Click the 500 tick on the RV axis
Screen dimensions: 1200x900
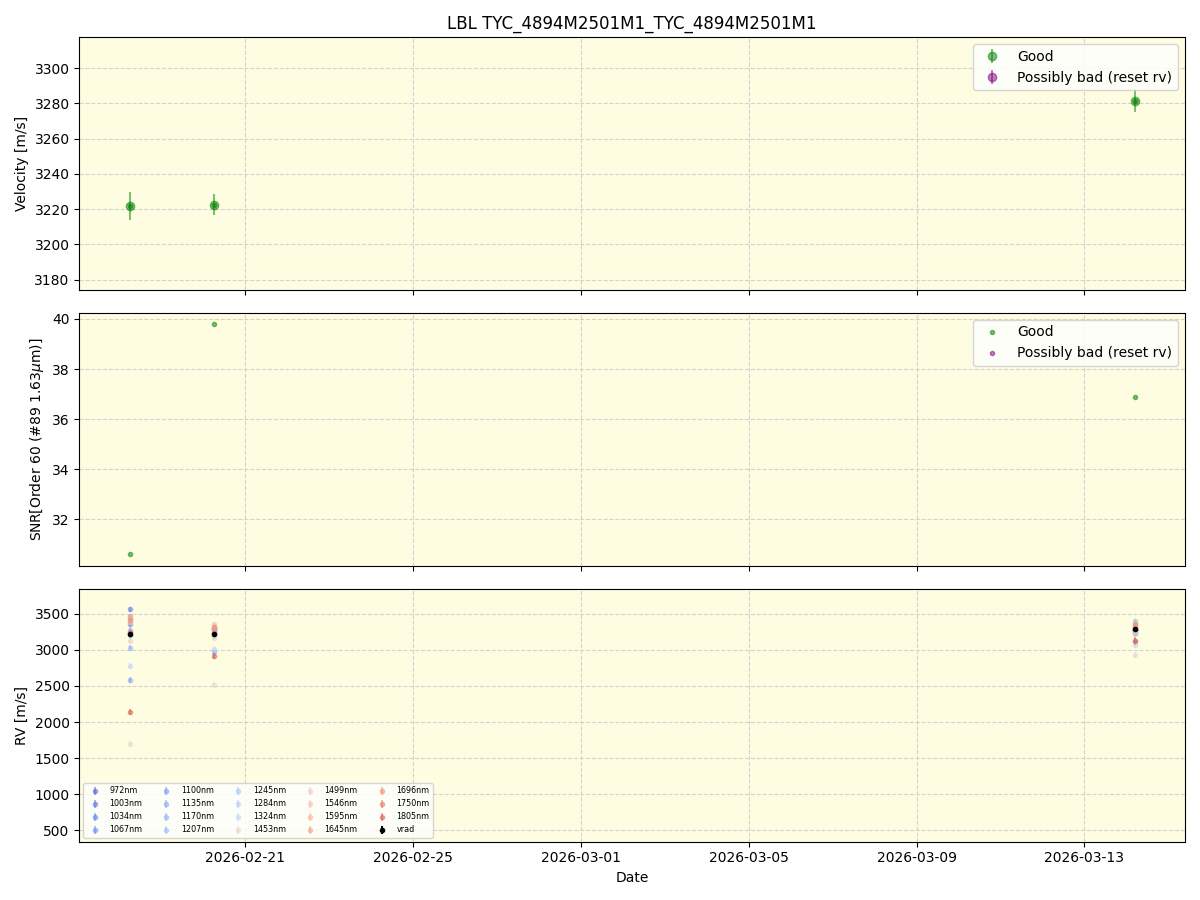pyautogui.click(x=59, y=831)
